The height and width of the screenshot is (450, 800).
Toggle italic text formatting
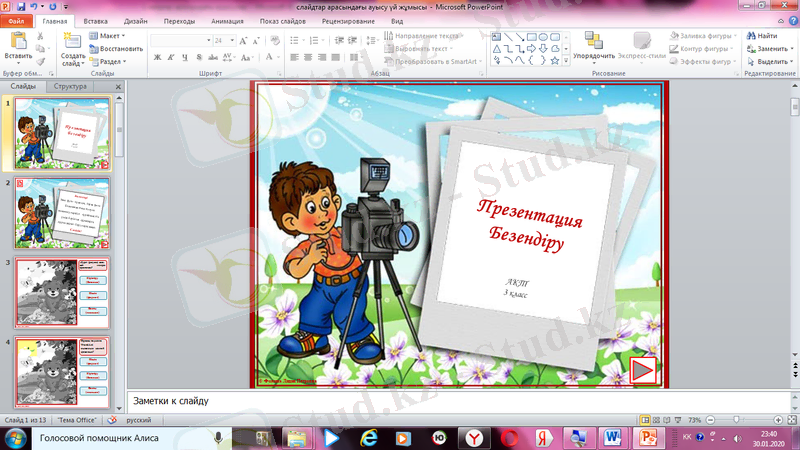coord(171,57)
